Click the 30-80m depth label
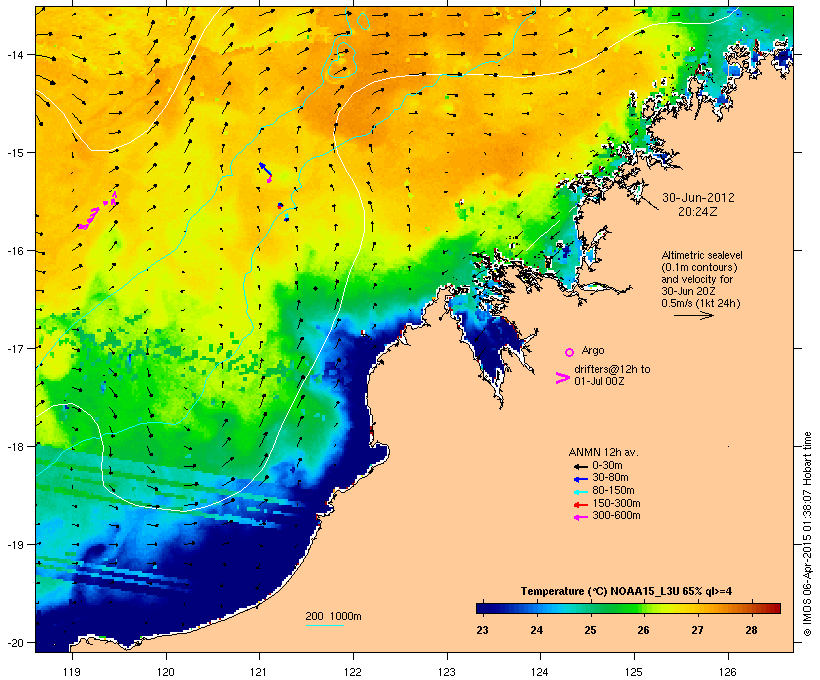This screenshot has width=820, height=680. coord(610,478)
